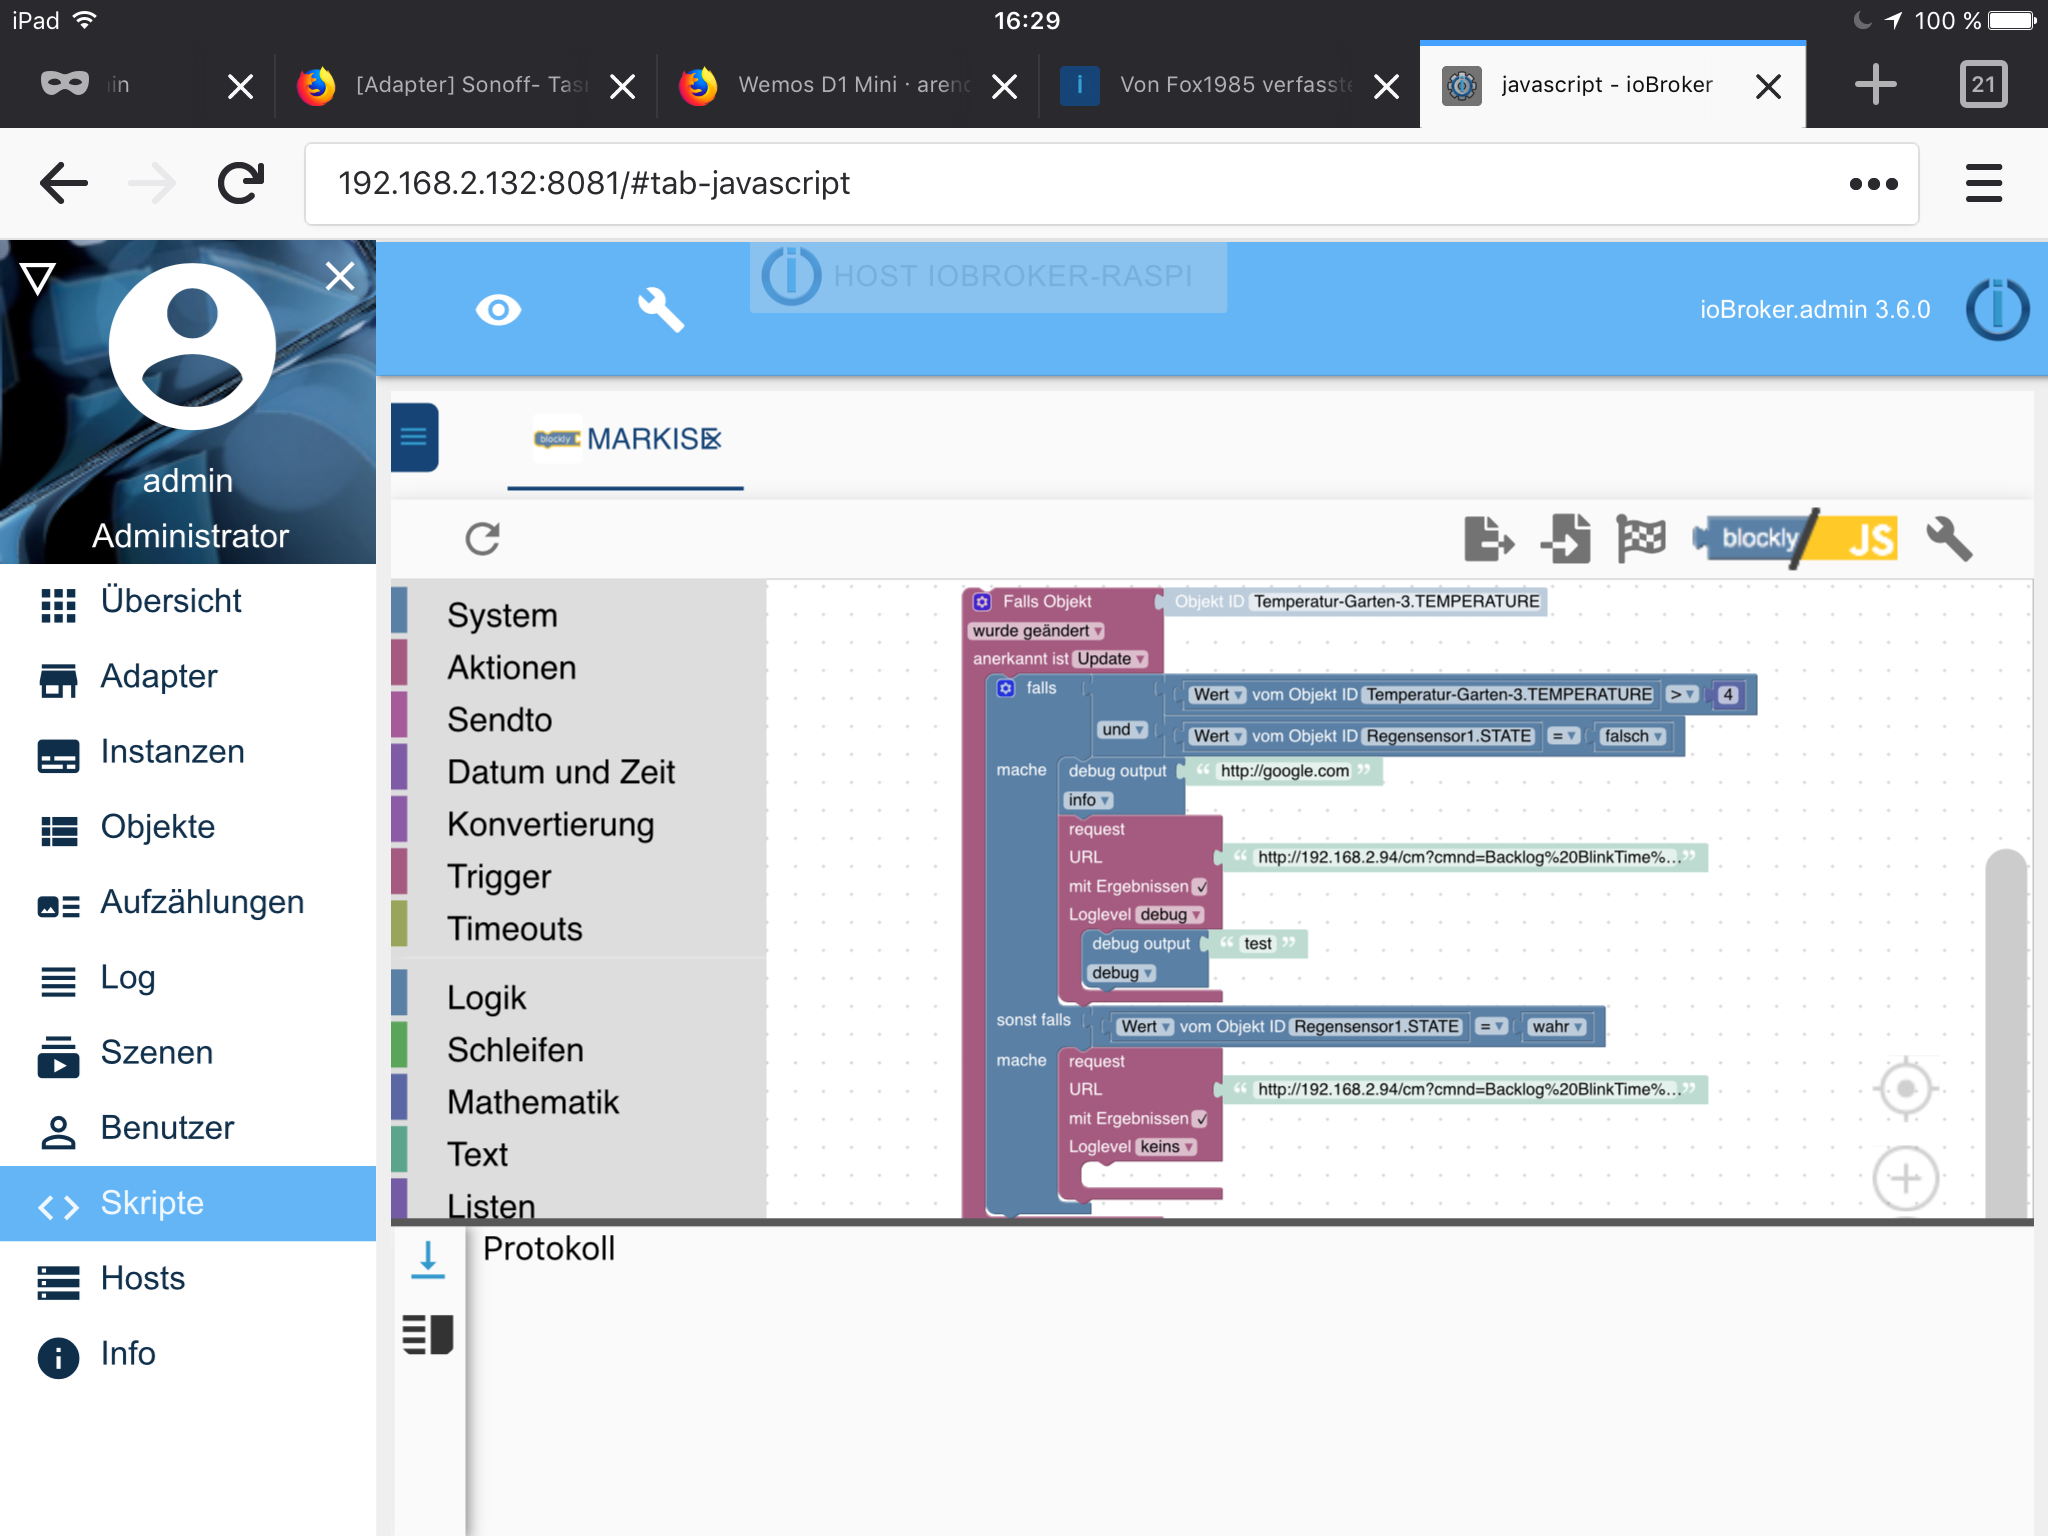Click the script reload icon

tap(483, 540)
